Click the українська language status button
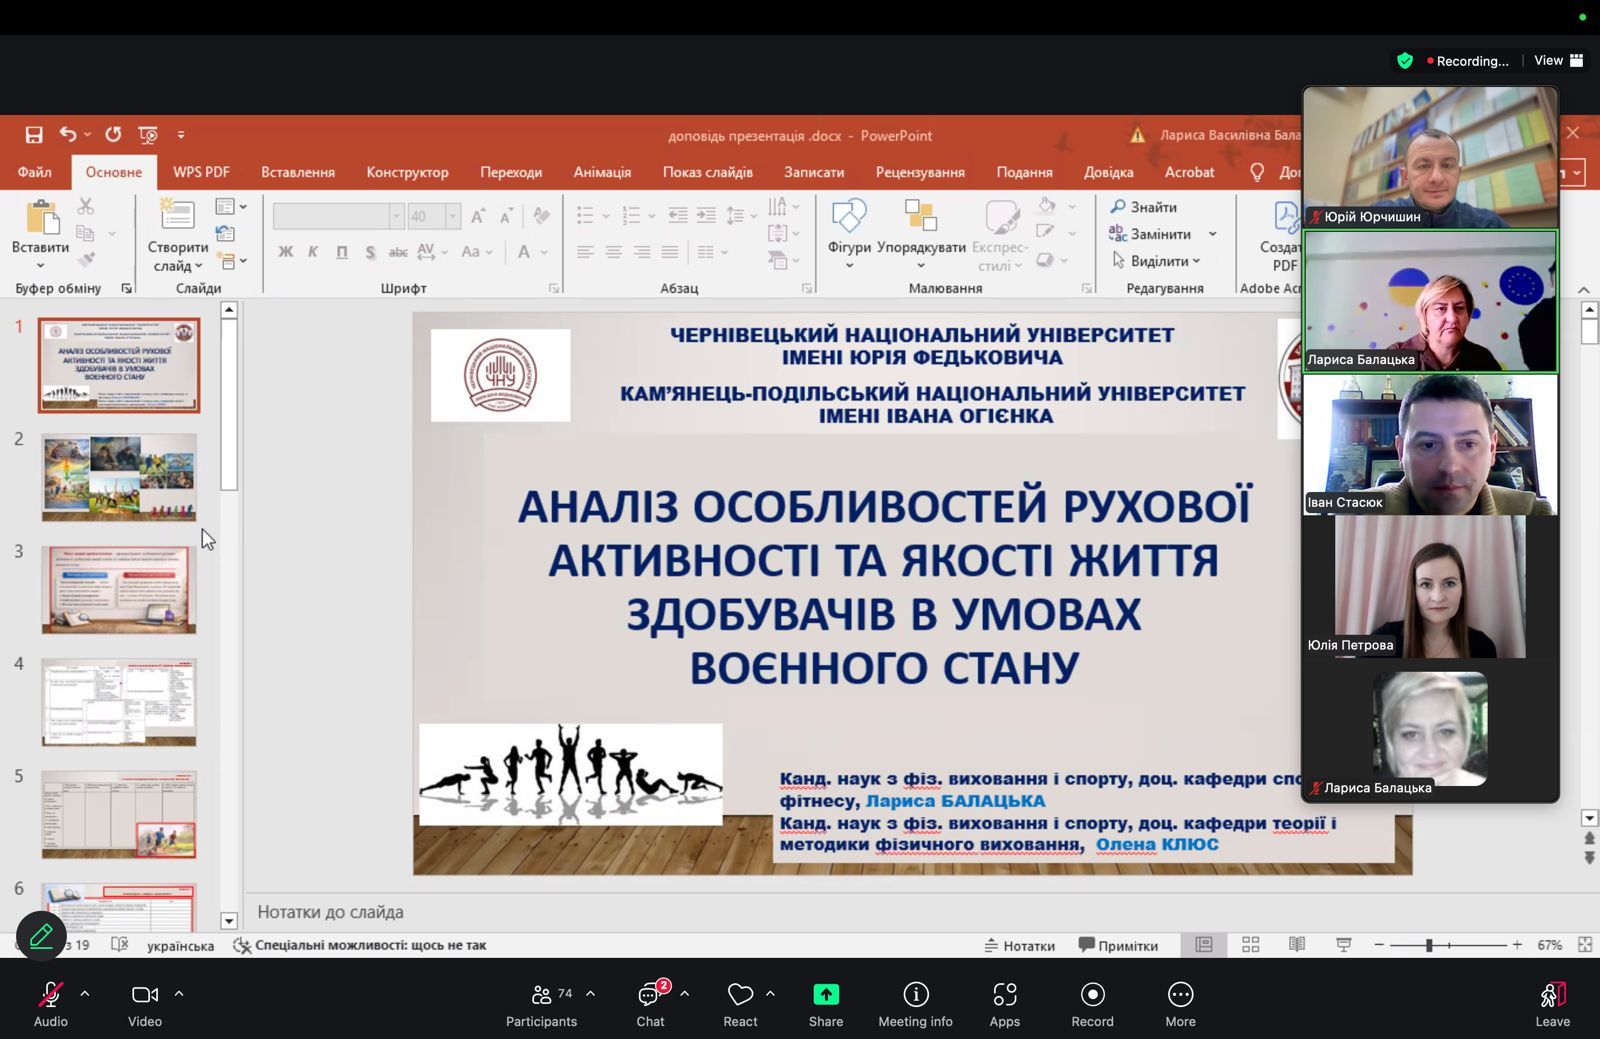 pyautogui.click(x=180, y=945)
